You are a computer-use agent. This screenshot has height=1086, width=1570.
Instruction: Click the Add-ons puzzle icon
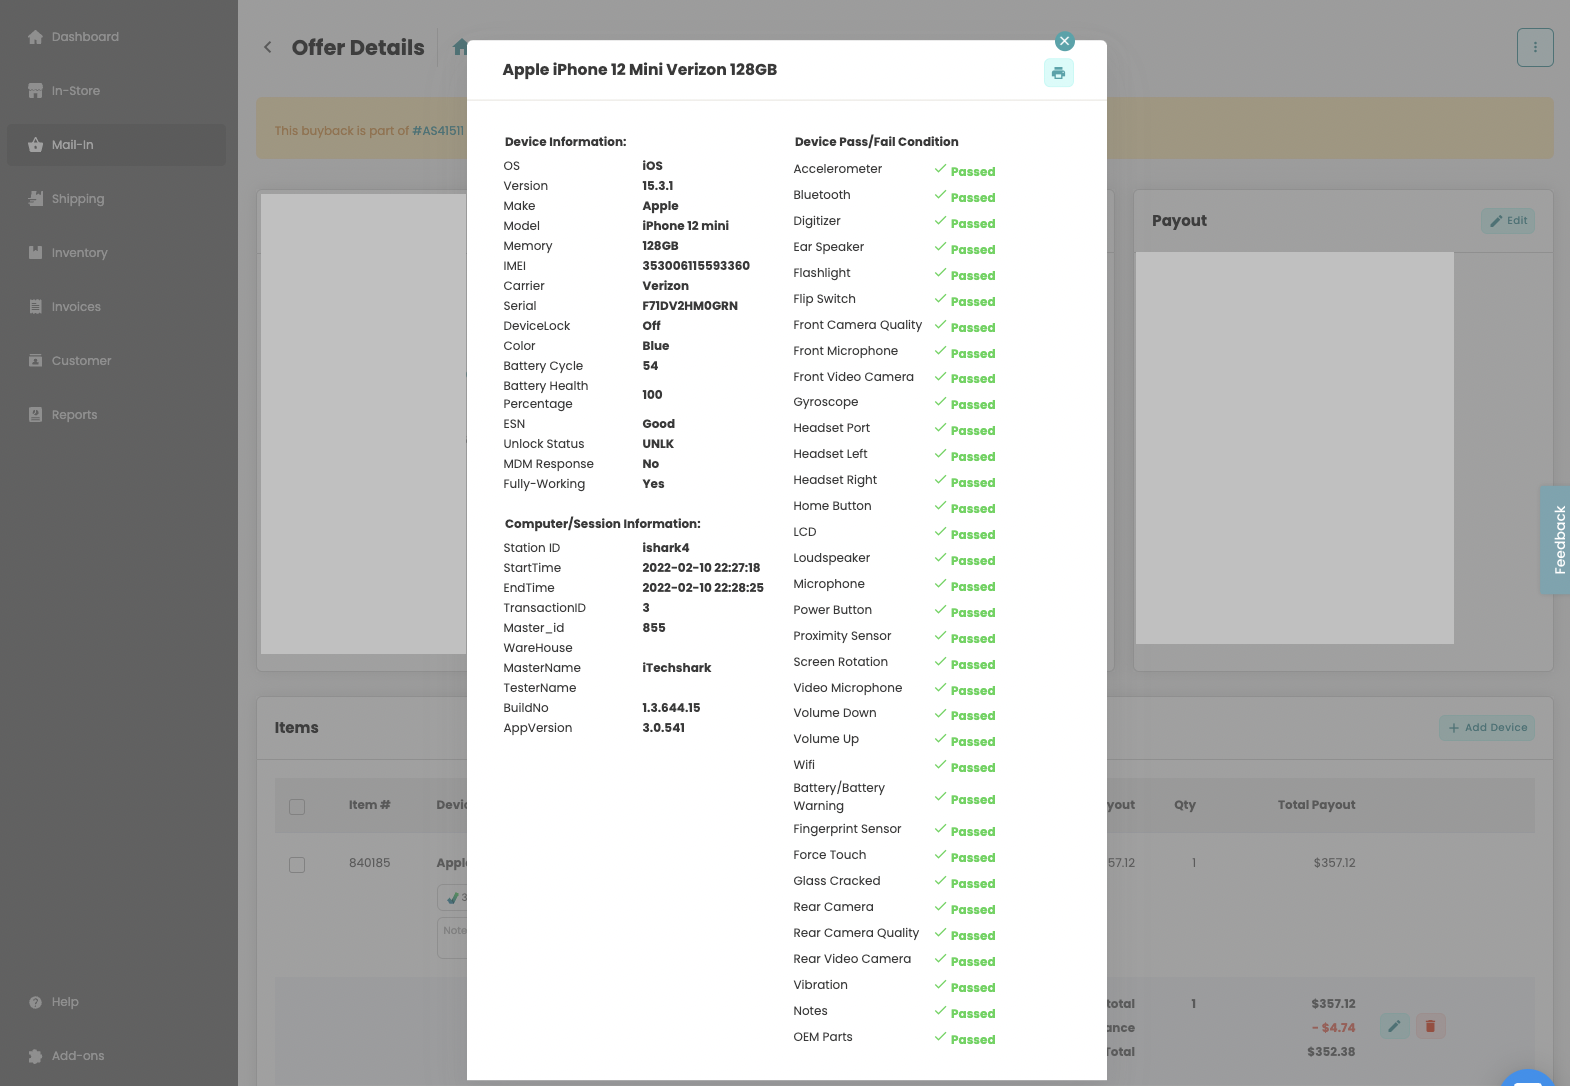point(36,1056)
